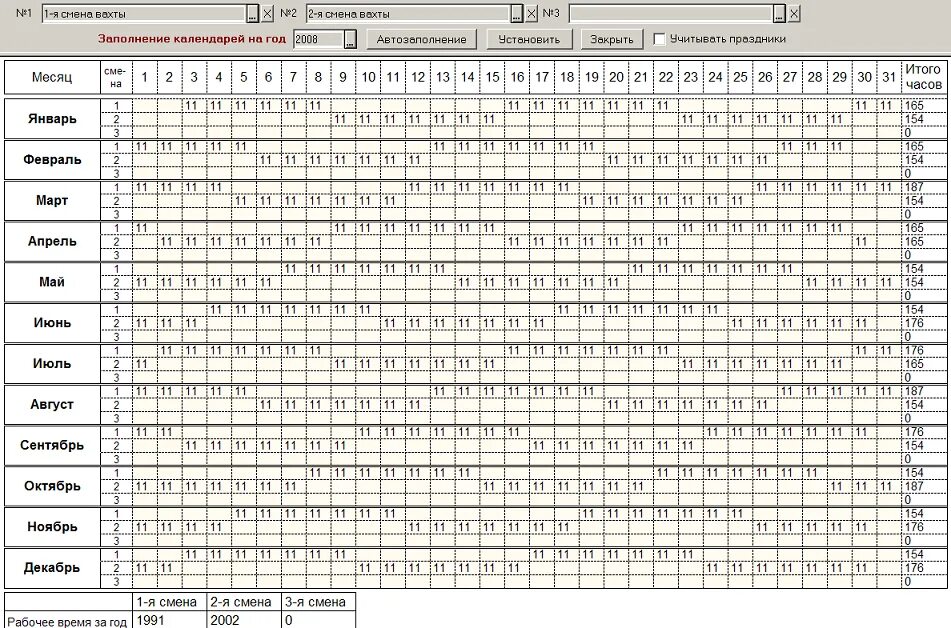Click the Автозаполнение button

tap(422, 39)
